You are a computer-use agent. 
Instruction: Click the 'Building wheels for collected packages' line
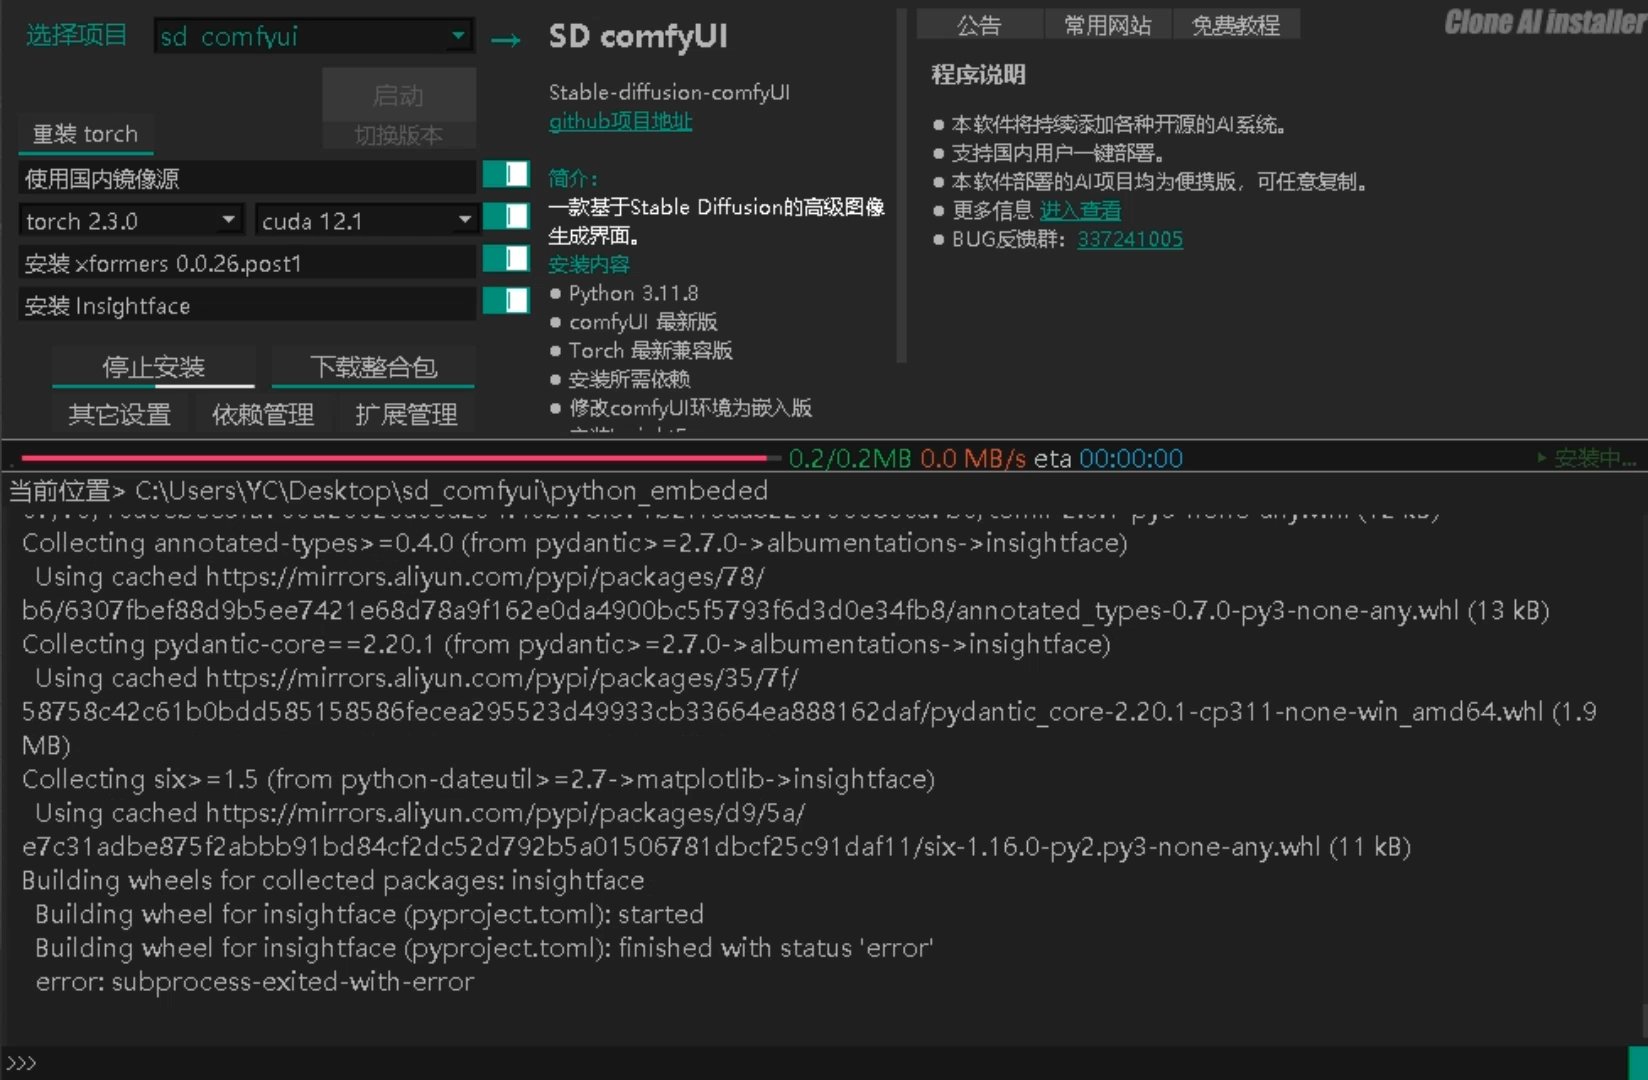tap(333, 880)
